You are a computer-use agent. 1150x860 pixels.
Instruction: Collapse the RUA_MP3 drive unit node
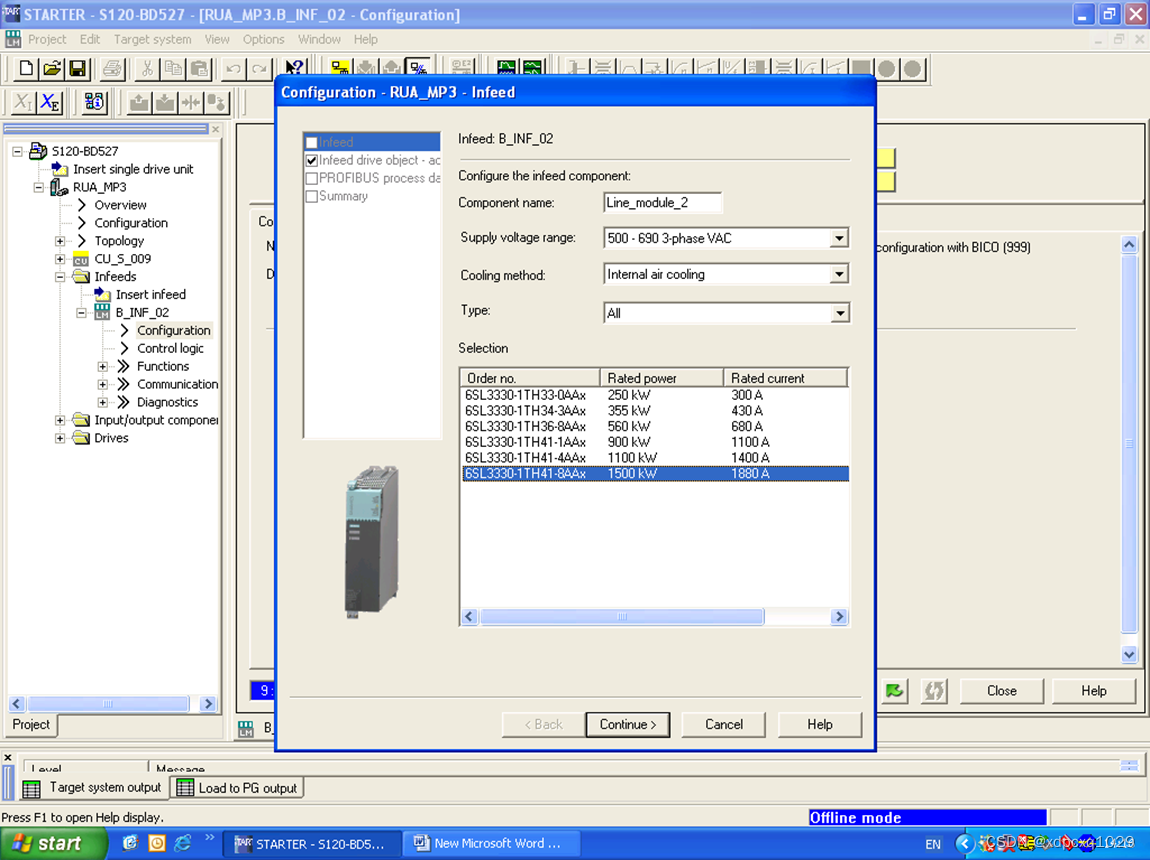click(x=39, y=188)
